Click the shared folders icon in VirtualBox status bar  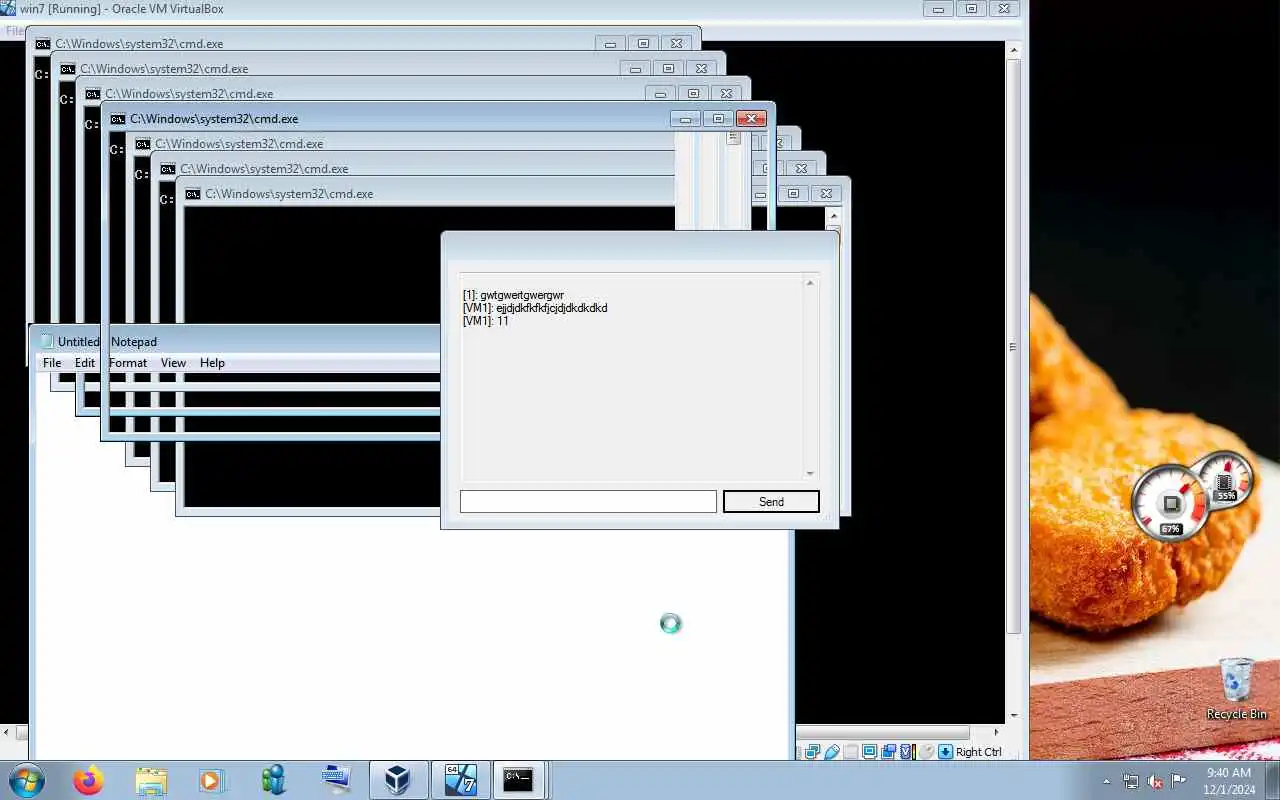(851, 752)
